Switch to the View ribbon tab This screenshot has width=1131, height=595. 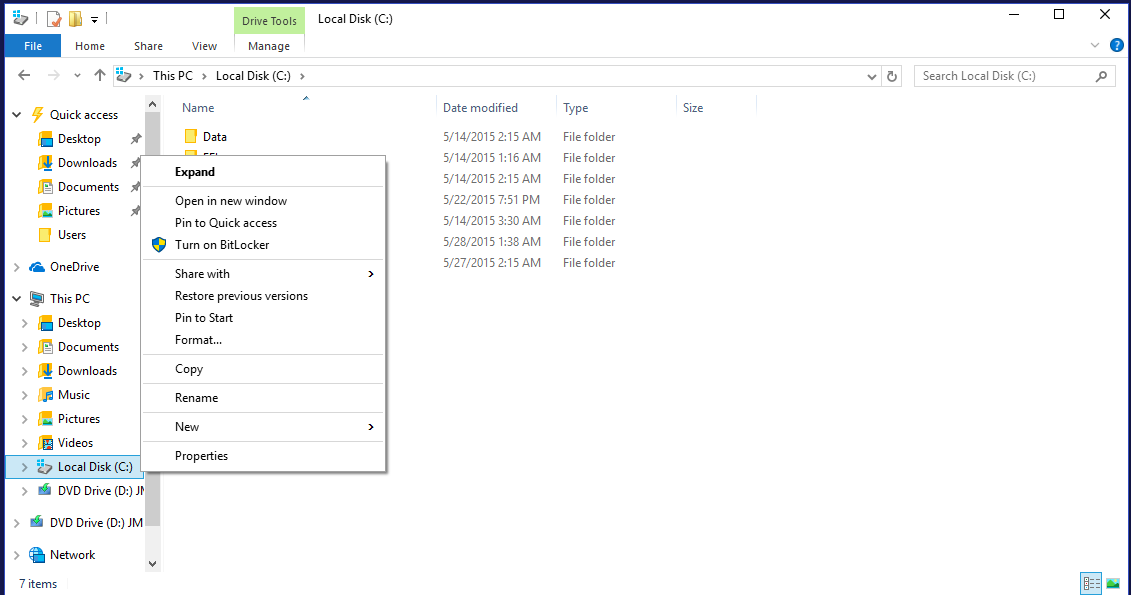tap(204, 45)
